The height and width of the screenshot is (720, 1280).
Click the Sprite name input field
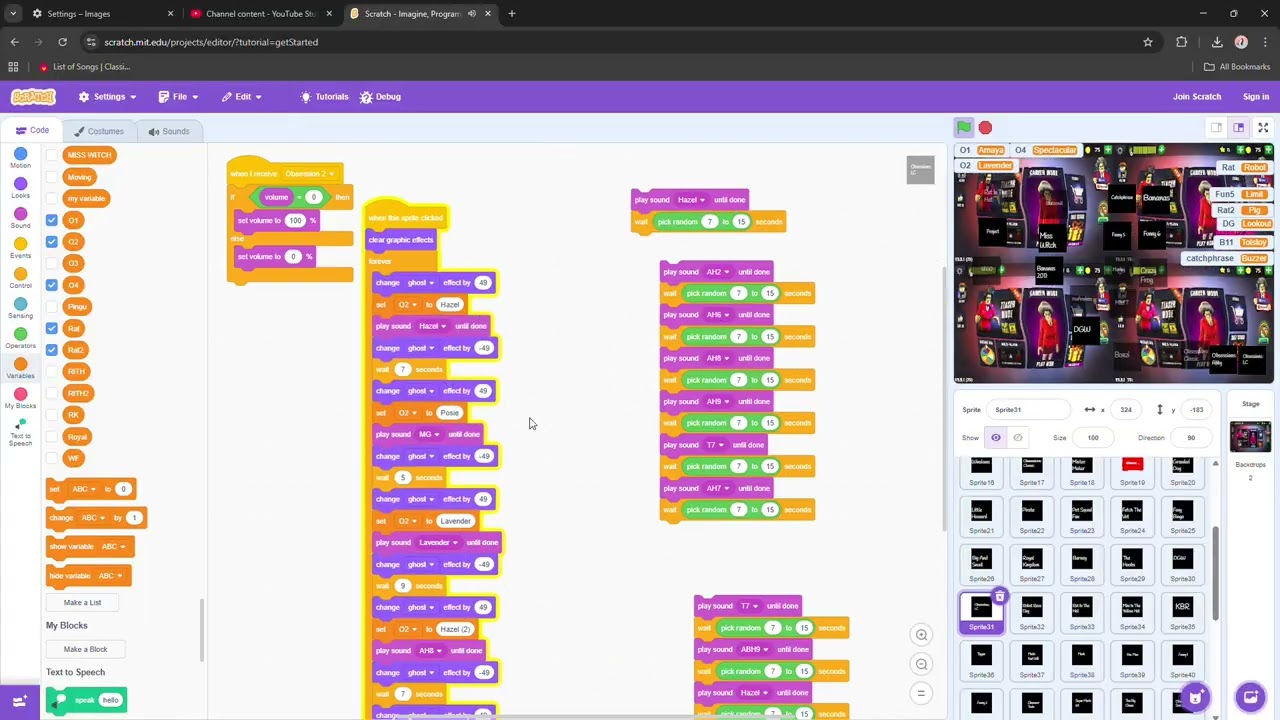point(1029,410)
